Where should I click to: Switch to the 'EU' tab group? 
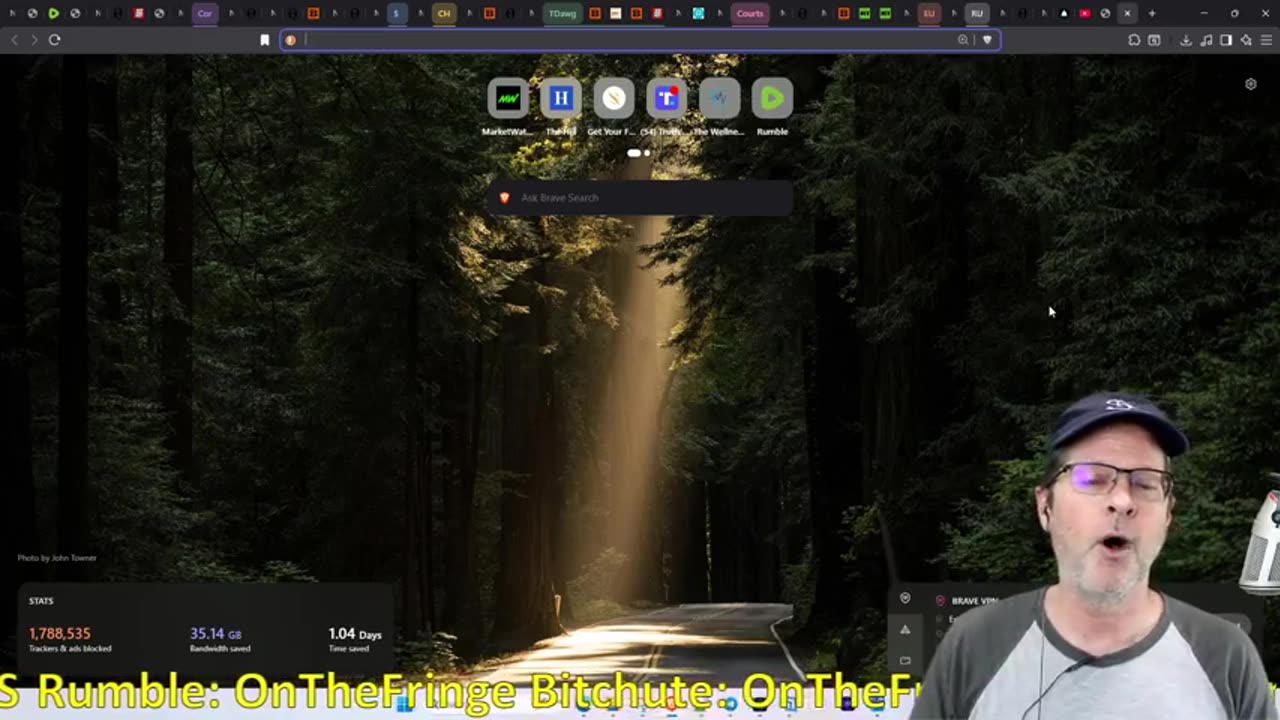click(929, 13)
